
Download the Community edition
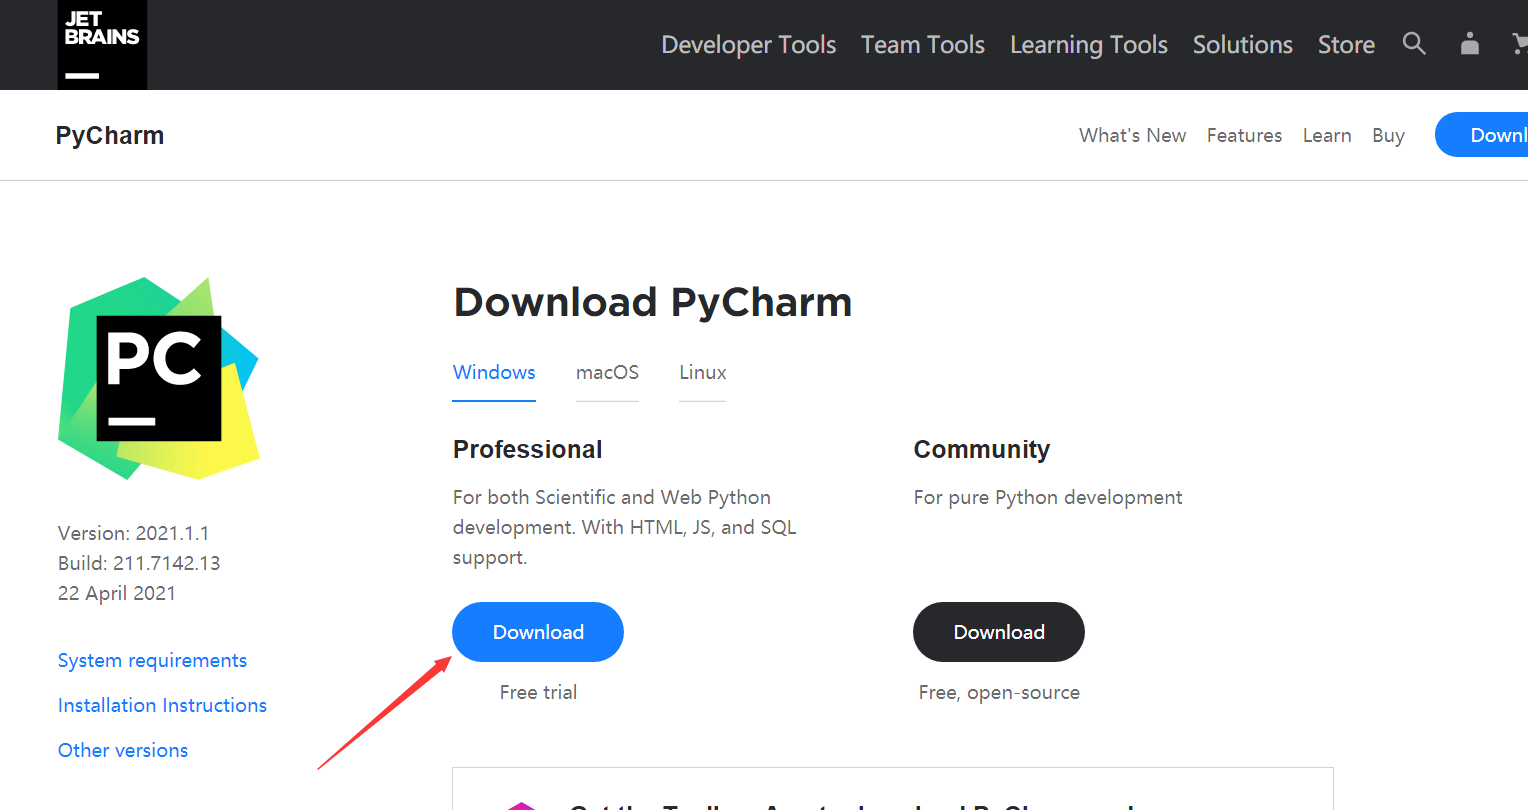[x=999, y=632]
